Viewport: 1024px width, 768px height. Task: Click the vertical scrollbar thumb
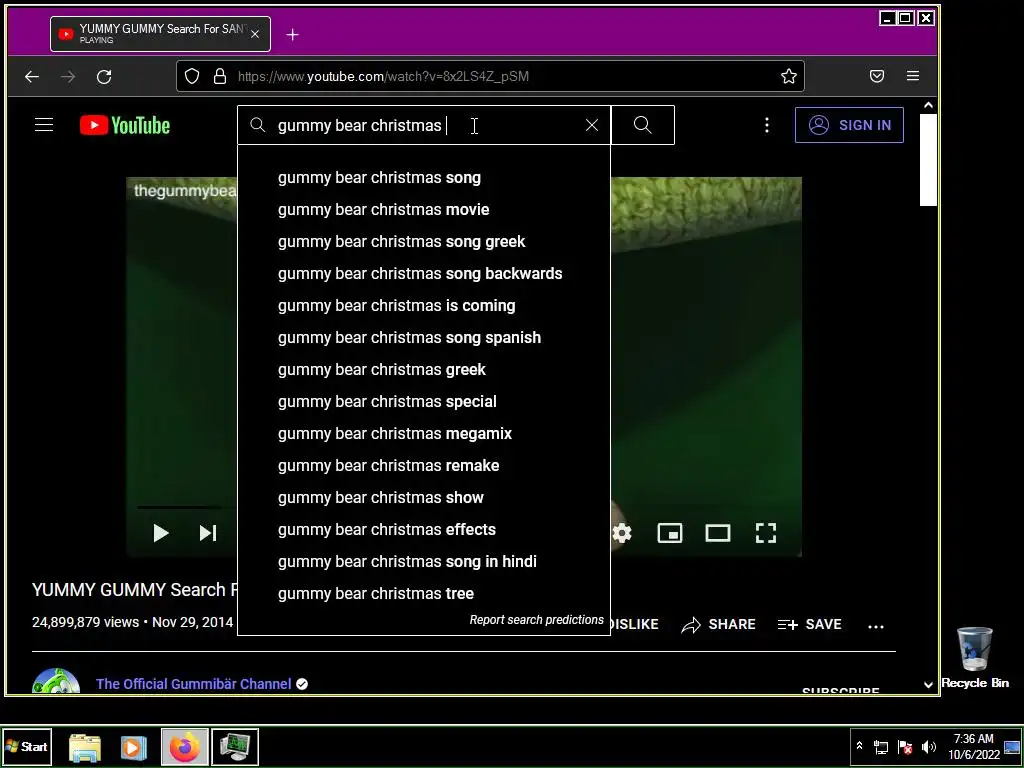tap(928, 159)
